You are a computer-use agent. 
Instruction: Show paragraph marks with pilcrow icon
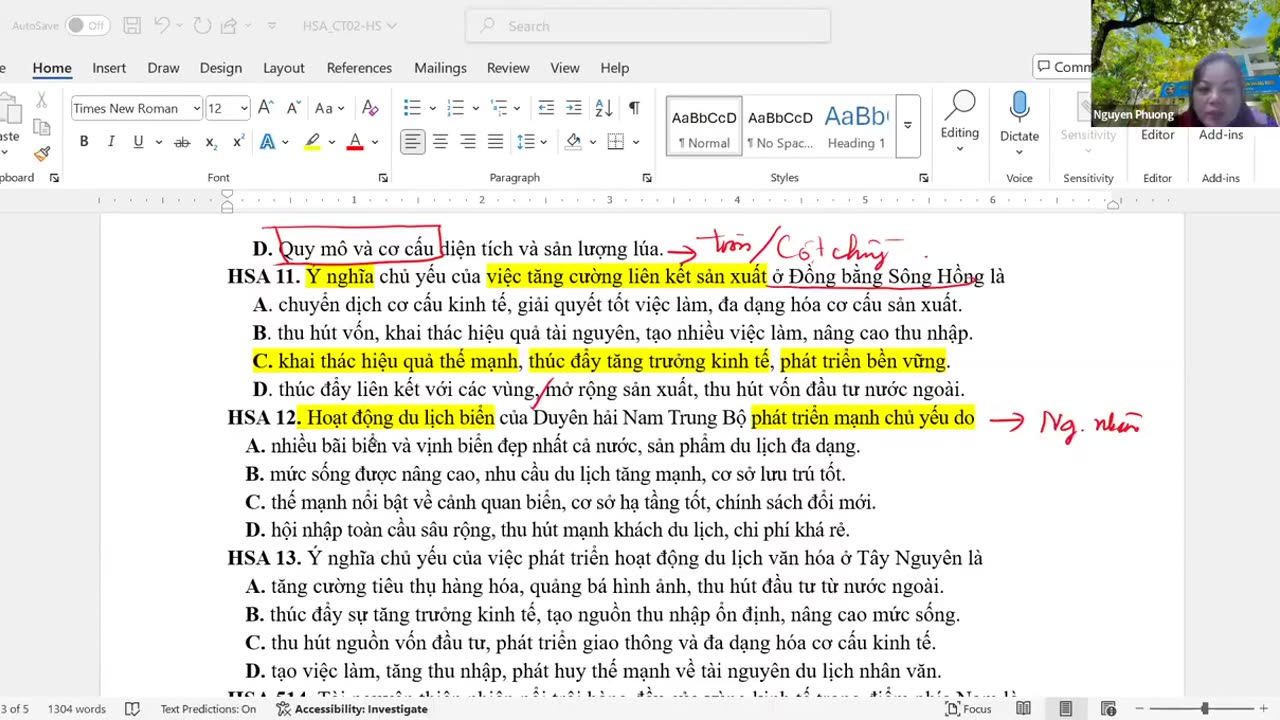click(x=634, y=108)
